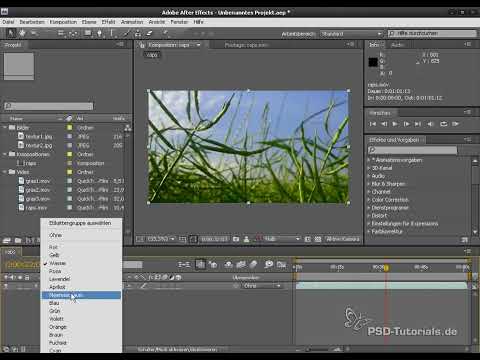Collapse the Kompositionen folder
This screenshot has width=480, height=360.
click(x=5, y=154)
